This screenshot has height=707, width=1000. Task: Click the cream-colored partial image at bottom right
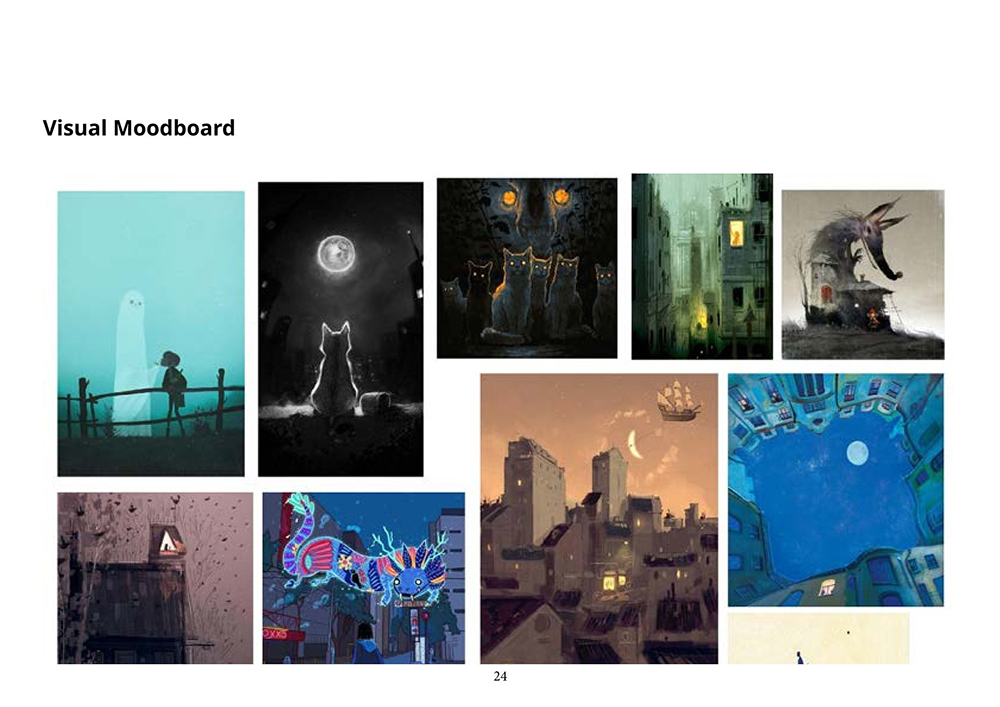[x=818, y=638]
